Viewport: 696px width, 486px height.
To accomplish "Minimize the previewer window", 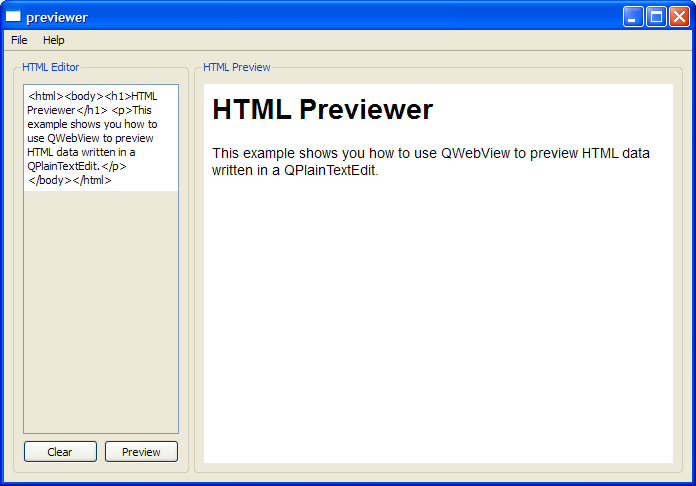I will click(x=633, y=17).
